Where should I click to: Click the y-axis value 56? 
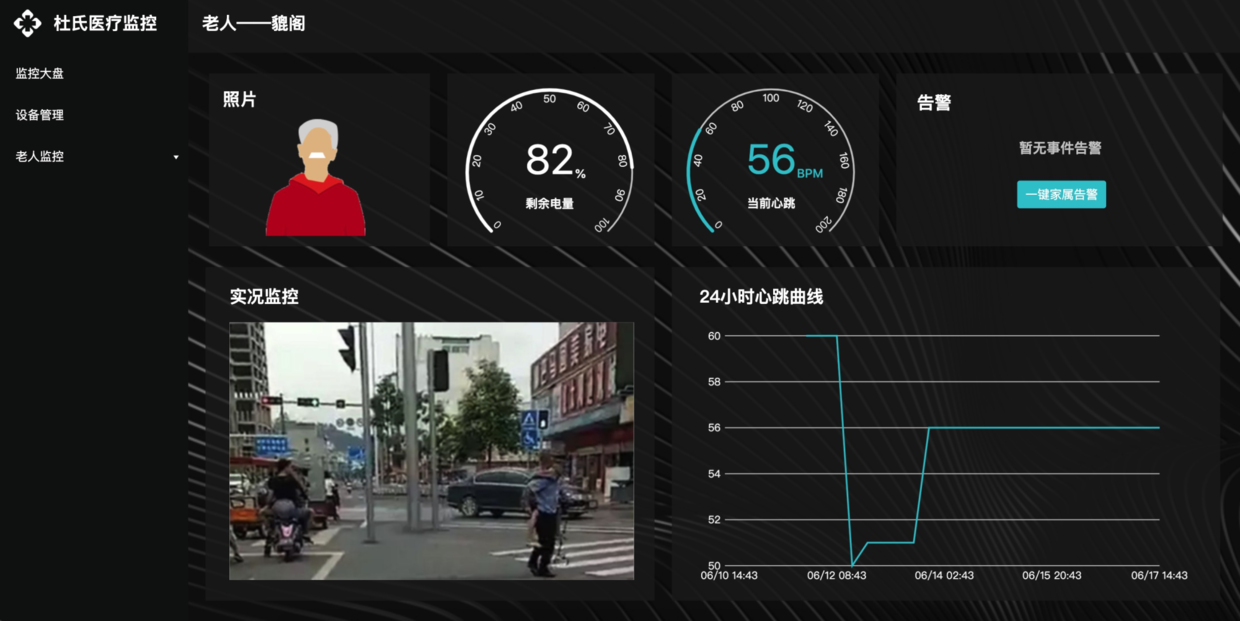coord(714,428)
